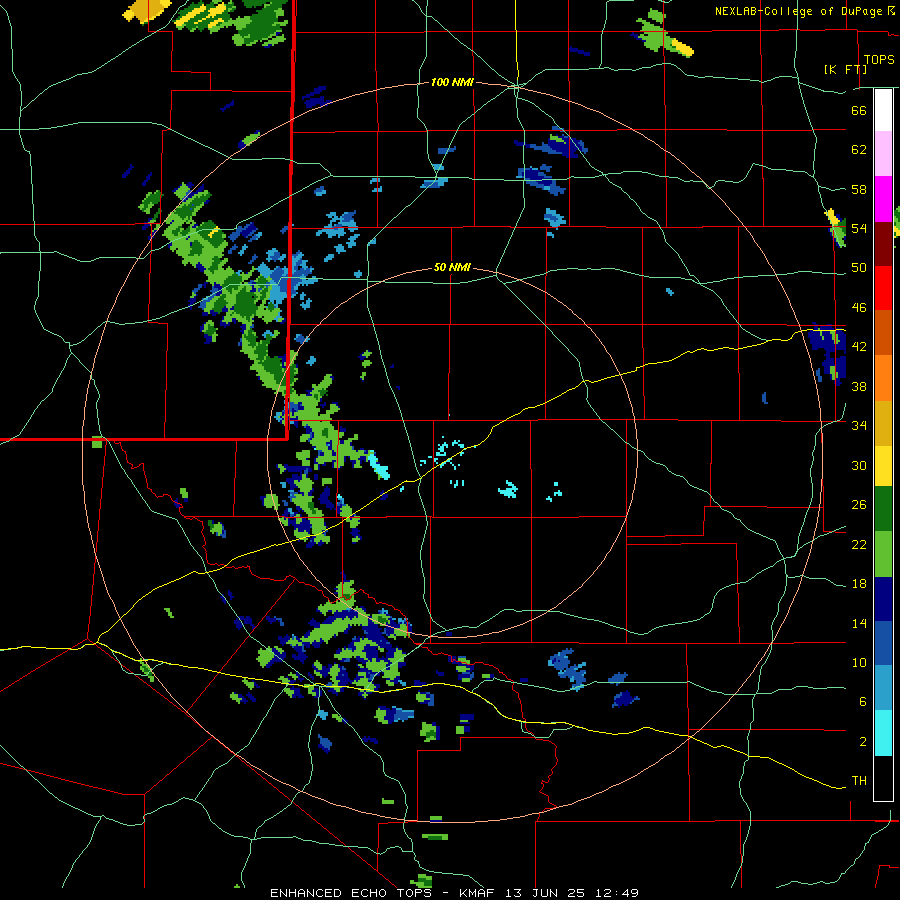This screenshot has height=900, width=900.
Task: Click the [K FT] legend units label
Action: [x=845, y=69]
